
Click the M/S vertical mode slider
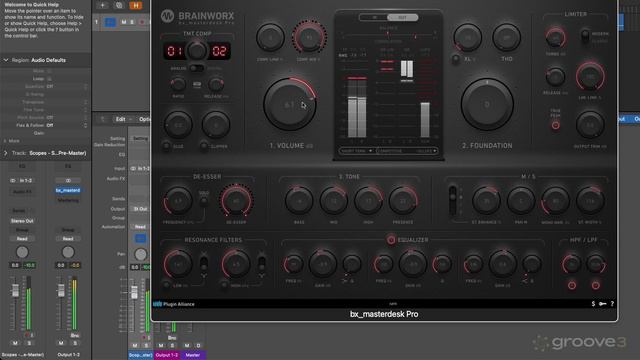452,200
